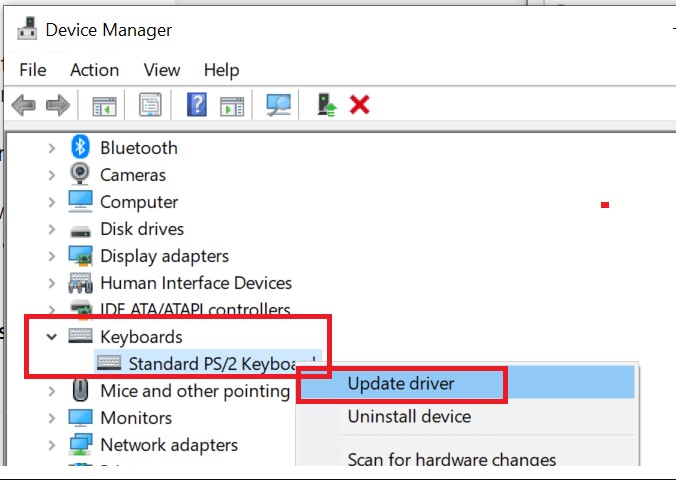Open the Properties toolbar icon
The image size is (676, 480).
tap(150, 105)
